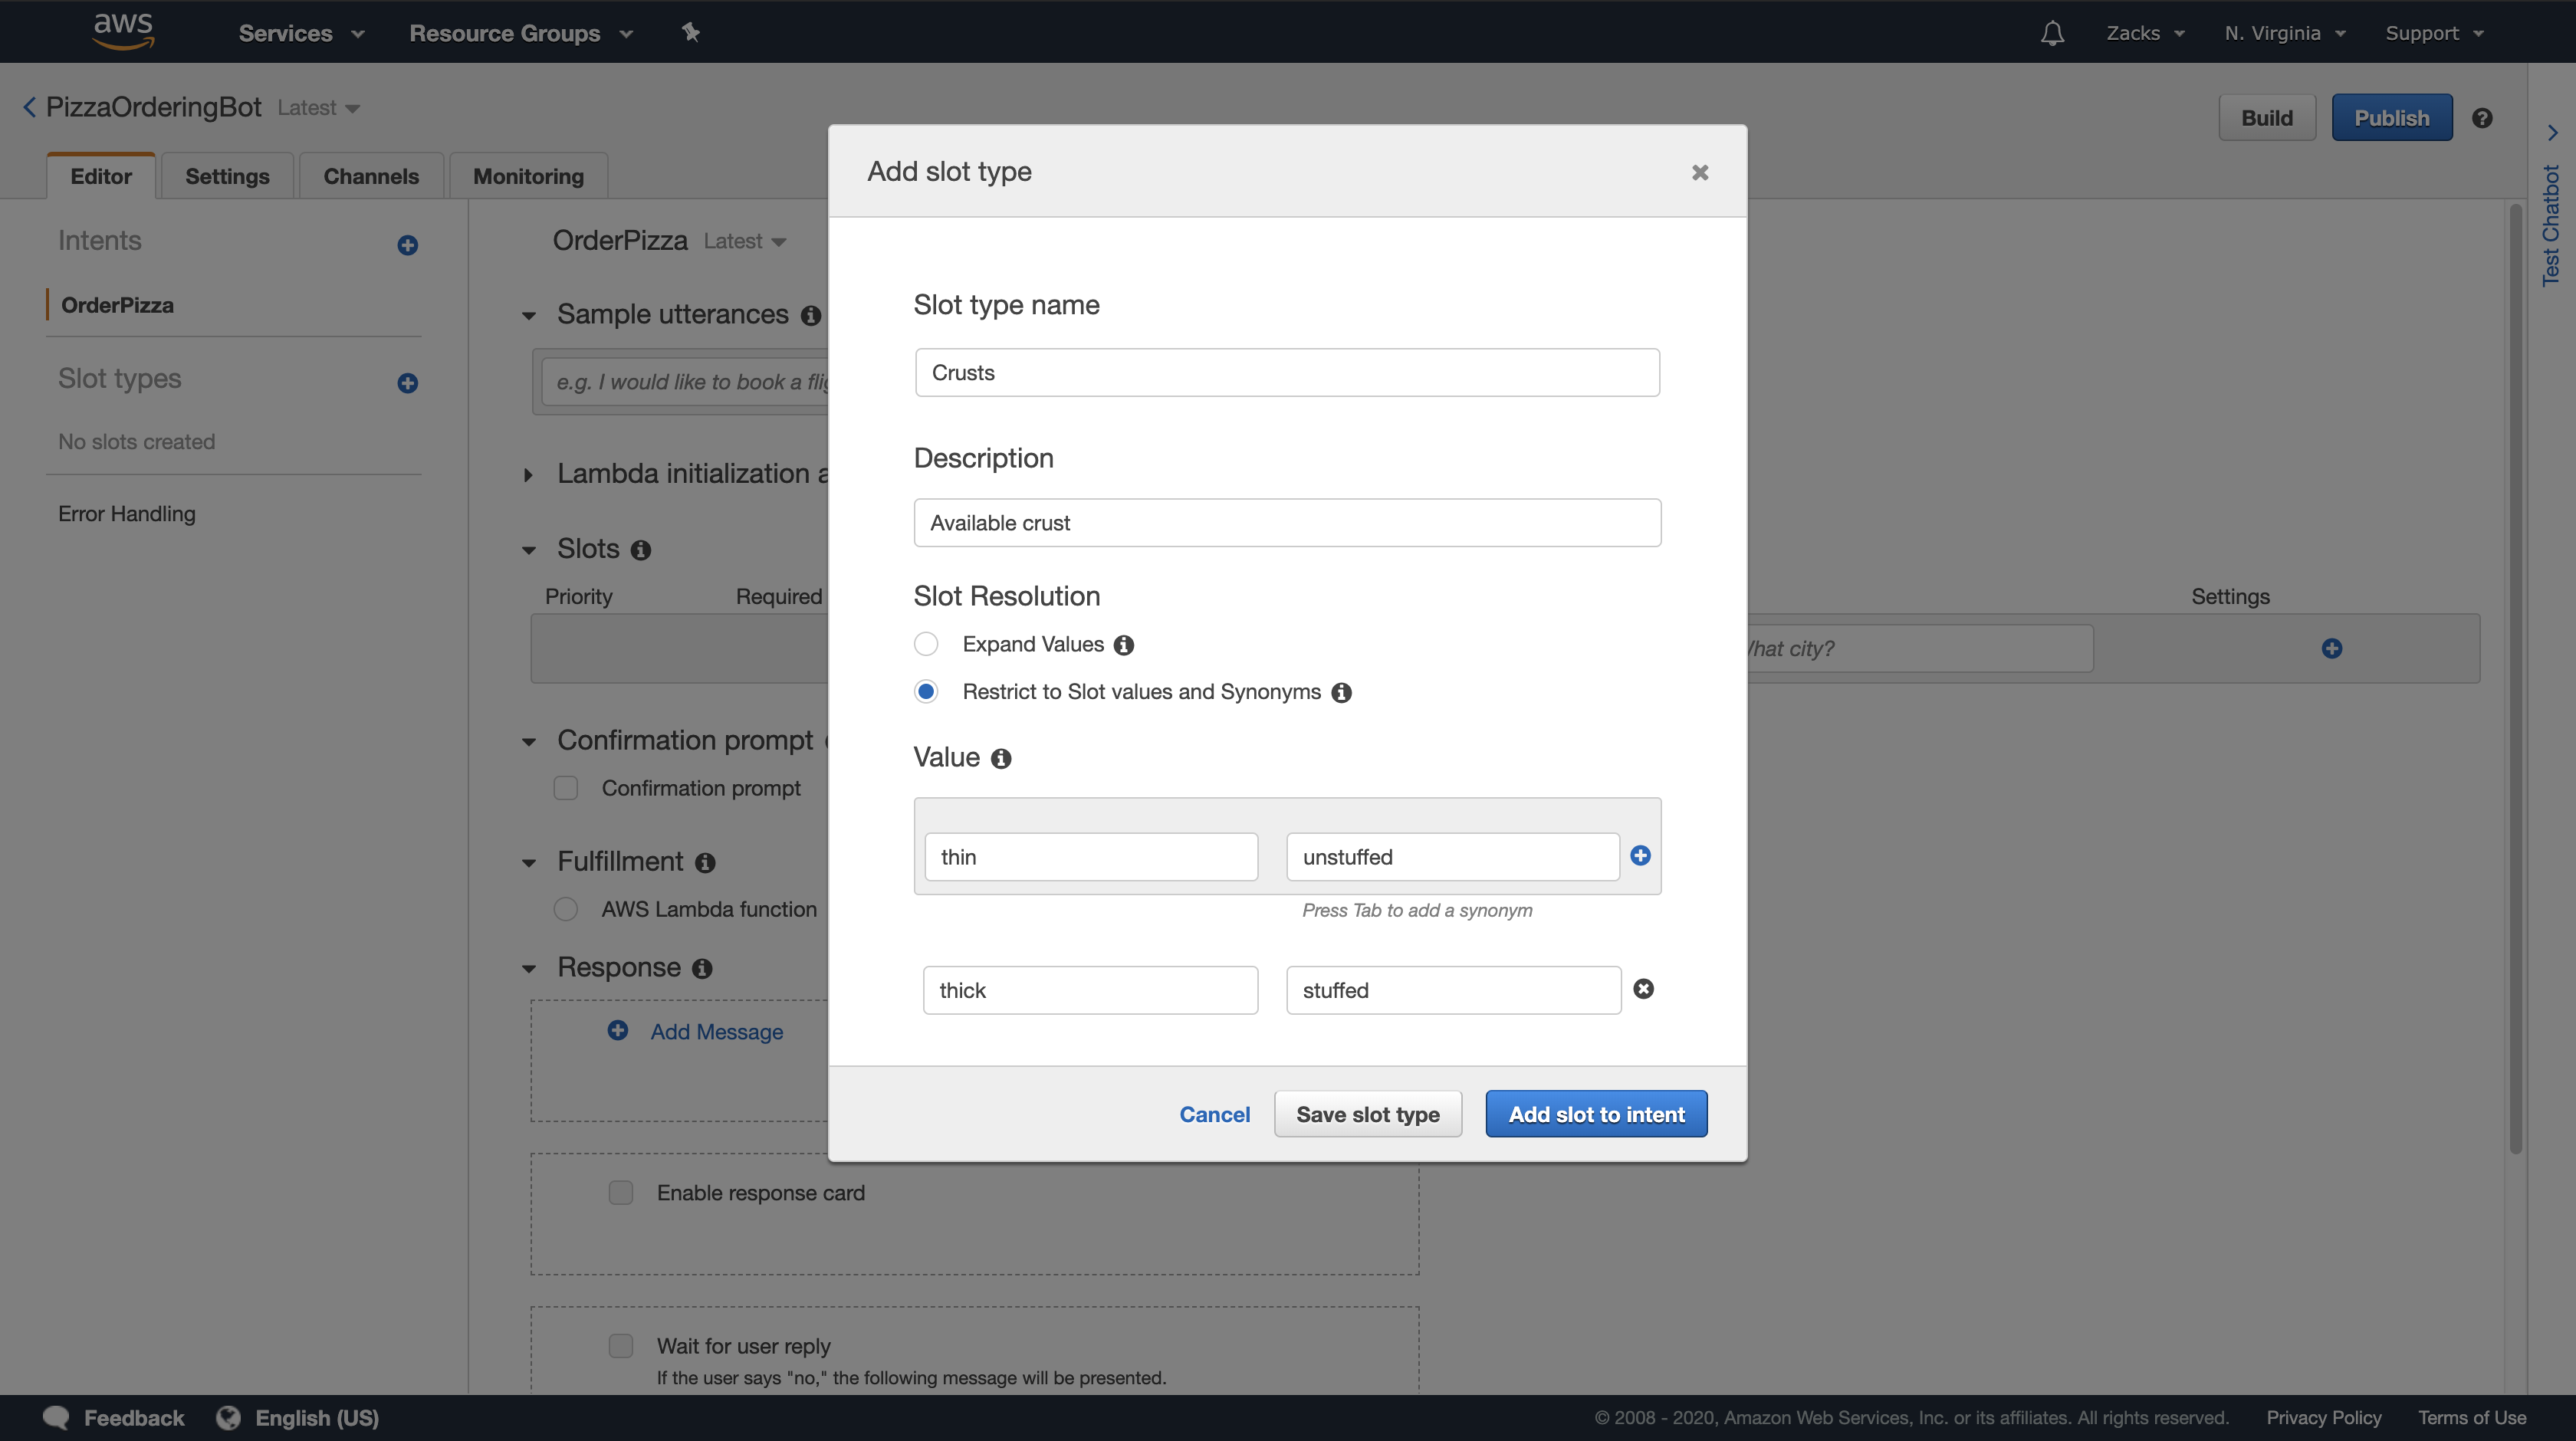Switch to the Channels tab
The image size is (2576, 1441).
tap(371, 176)
